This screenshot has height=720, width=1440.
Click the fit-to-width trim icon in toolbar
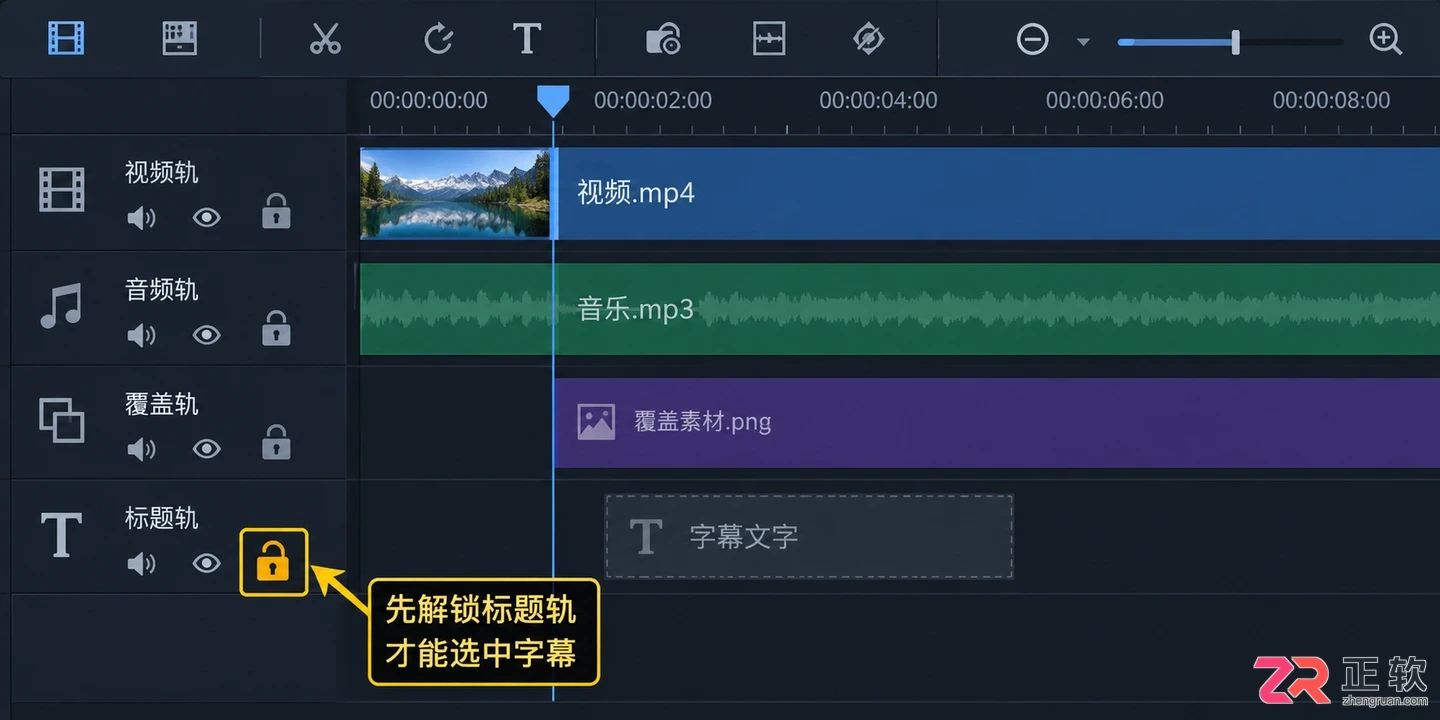[x=769, y=39]
